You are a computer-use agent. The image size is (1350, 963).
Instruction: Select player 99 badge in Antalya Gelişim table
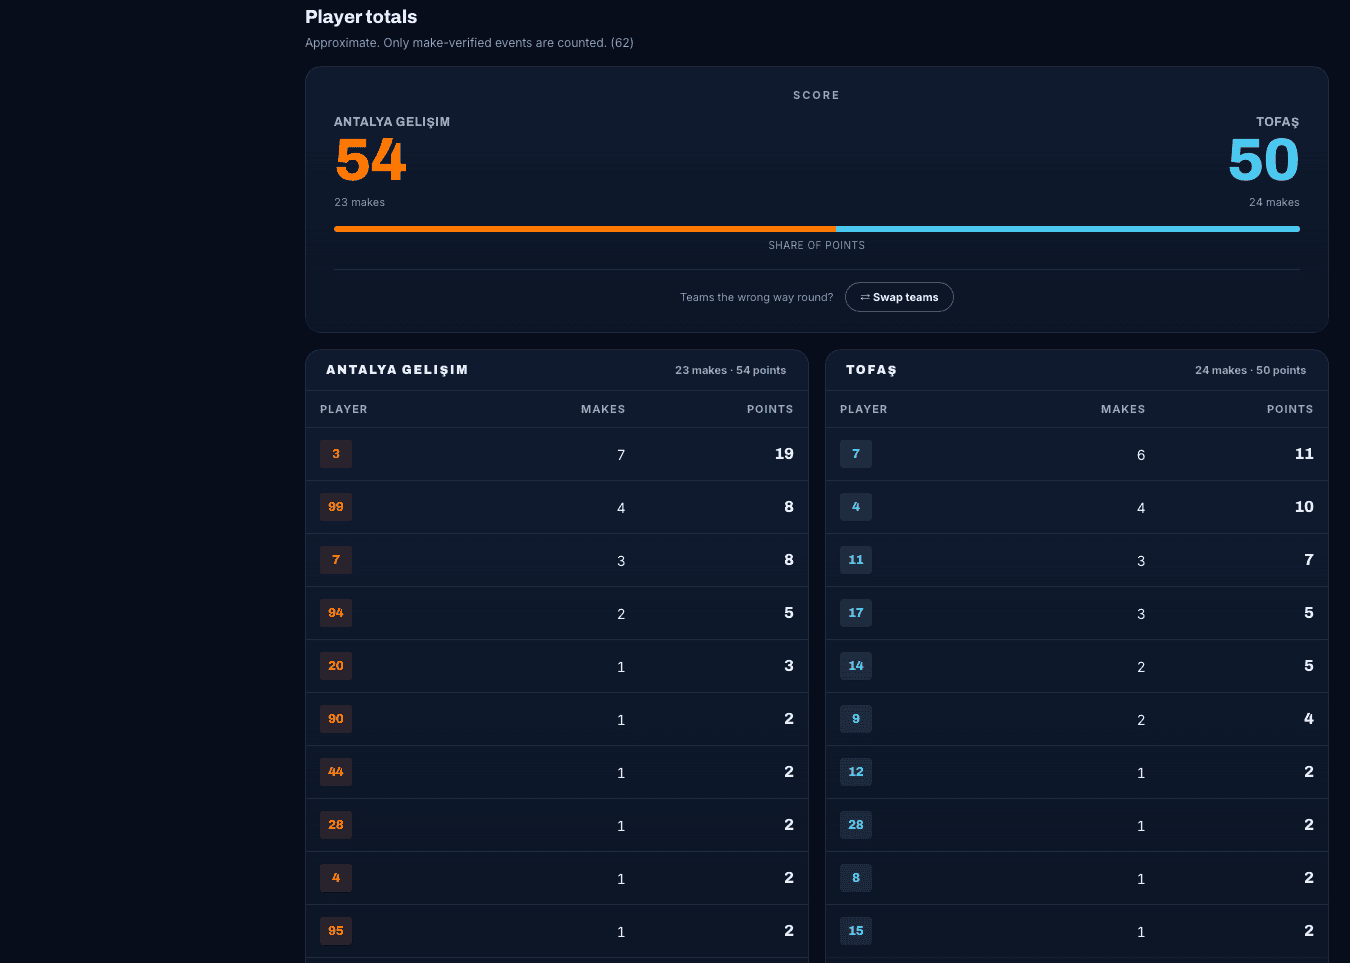pos(336,507)
